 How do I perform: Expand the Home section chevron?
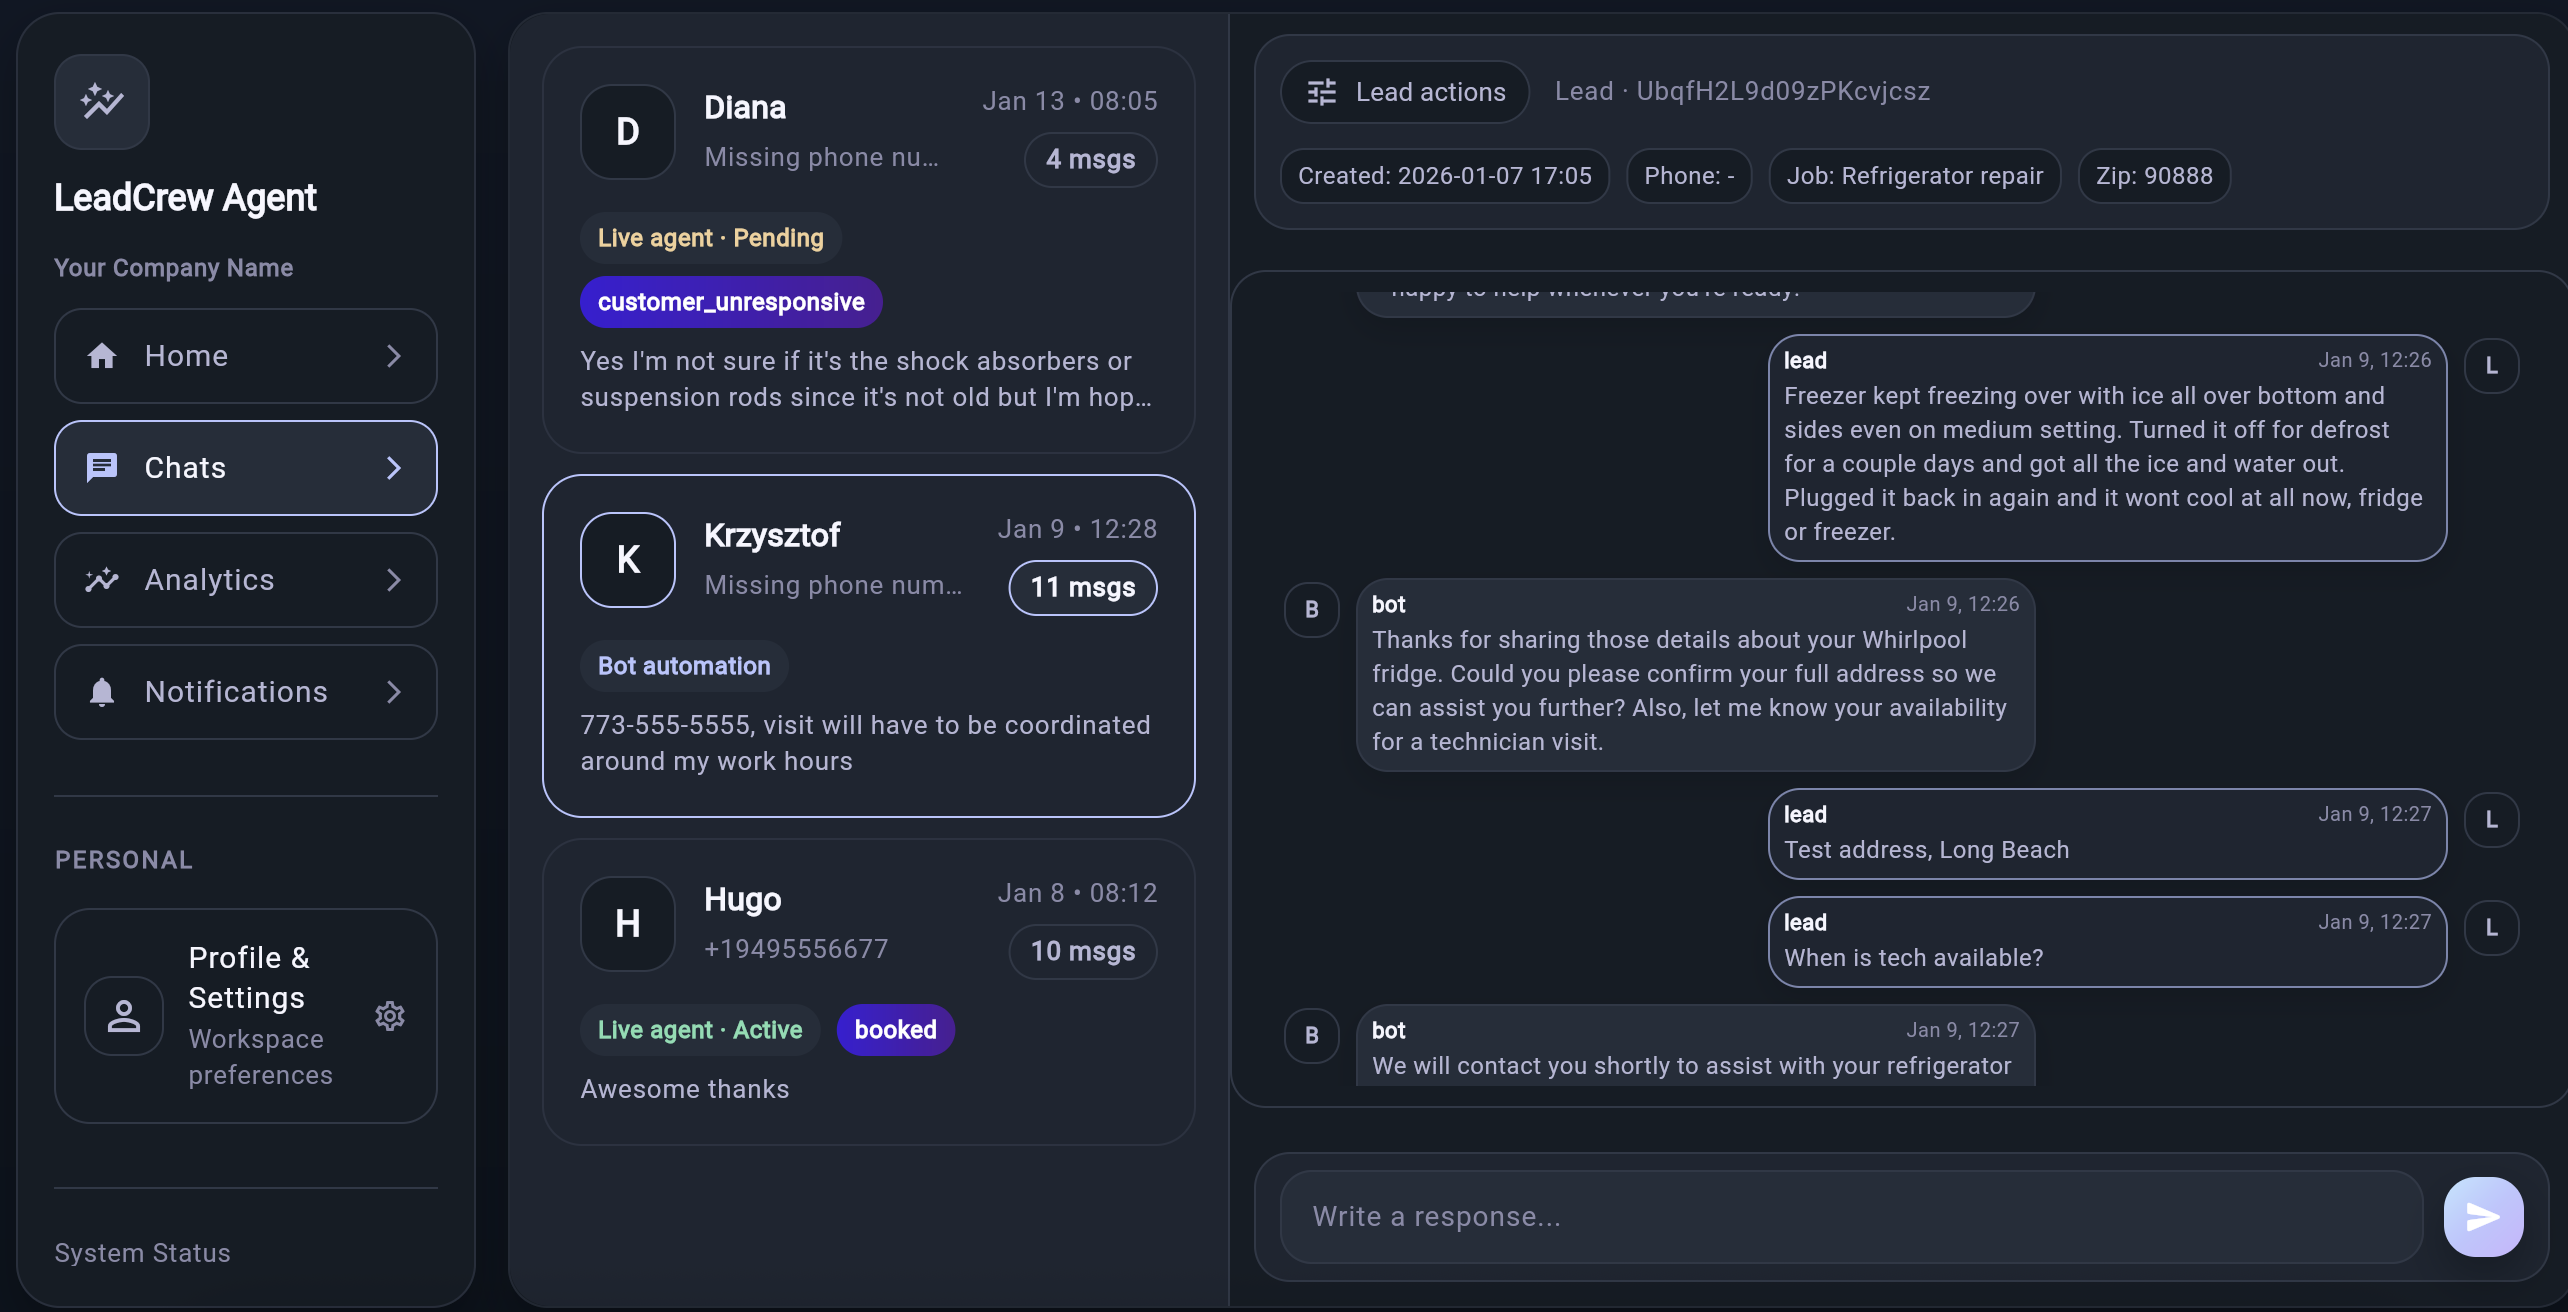pyautogui.click(x=393, y=355)
